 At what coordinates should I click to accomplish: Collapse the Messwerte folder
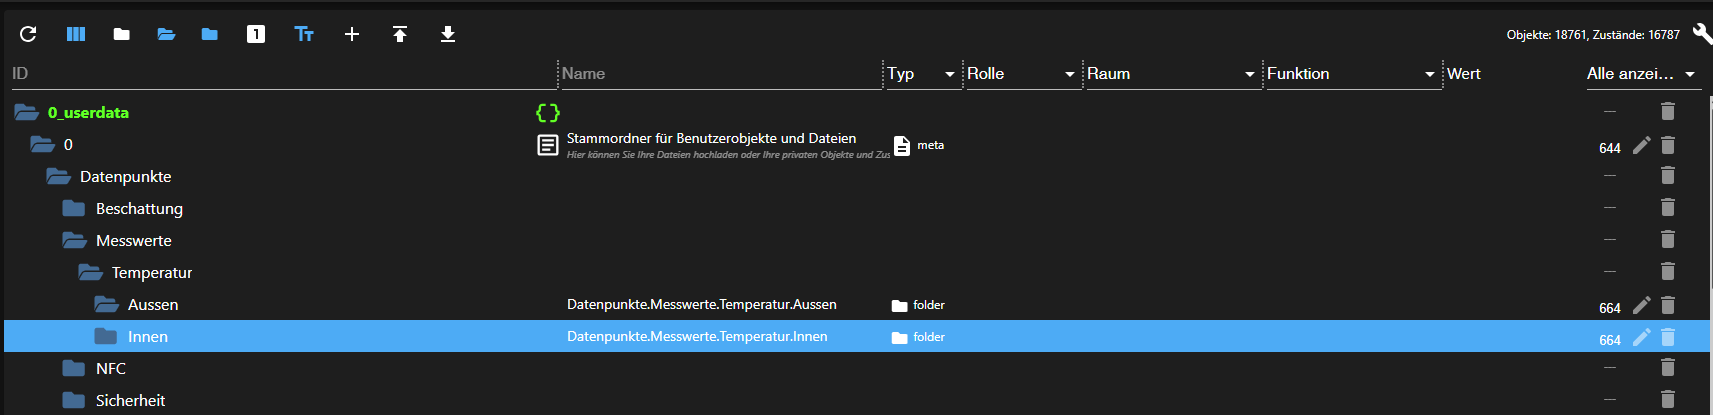coord(74,240)
